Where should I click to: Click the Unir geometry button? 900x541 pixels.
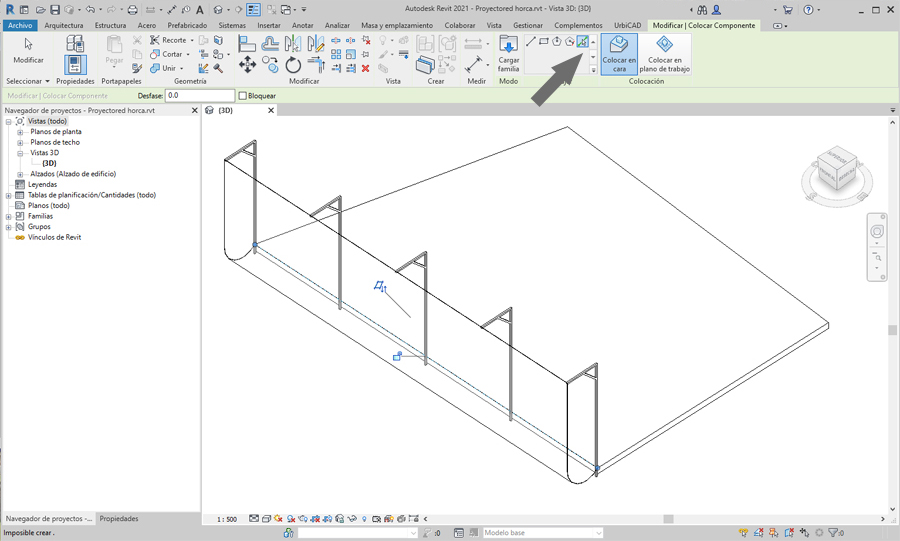click(168, 68)
